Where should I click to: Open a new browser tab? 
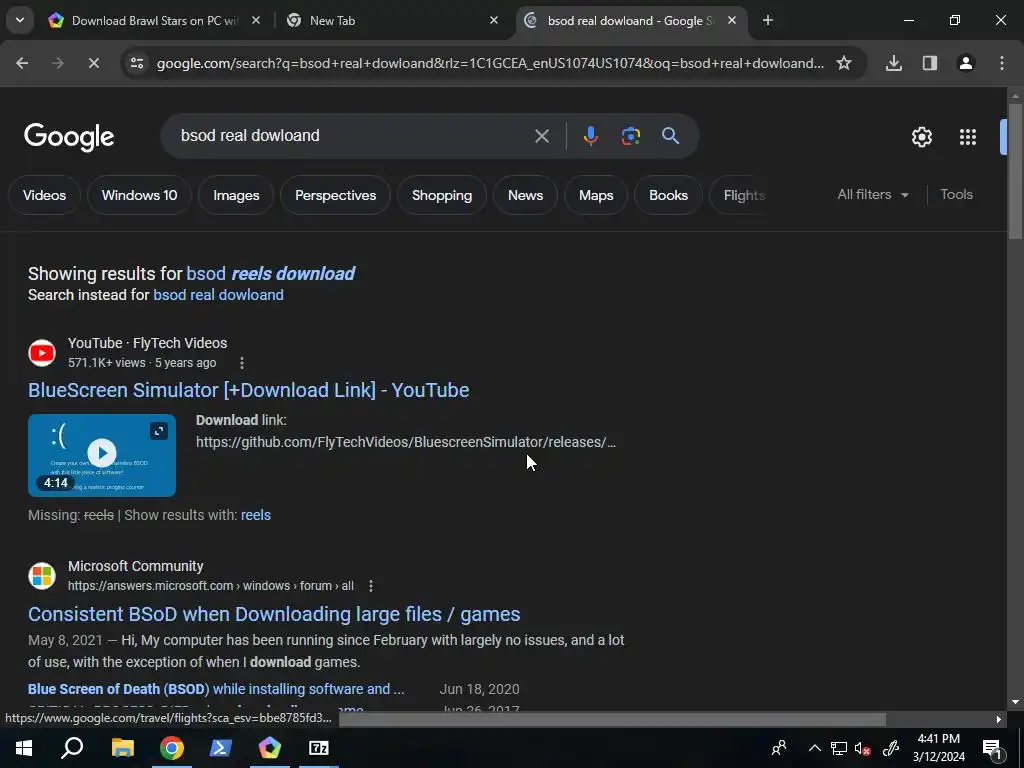coord(768,21)
